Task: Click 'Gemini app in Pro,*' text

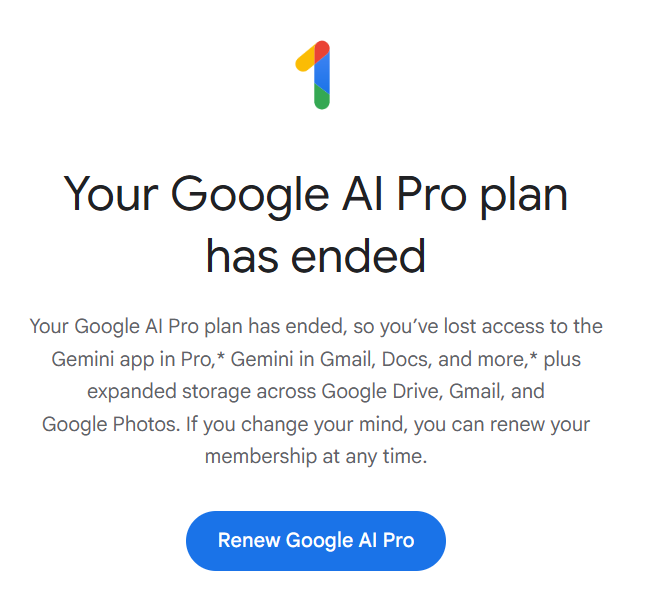Action: (138, 360)
